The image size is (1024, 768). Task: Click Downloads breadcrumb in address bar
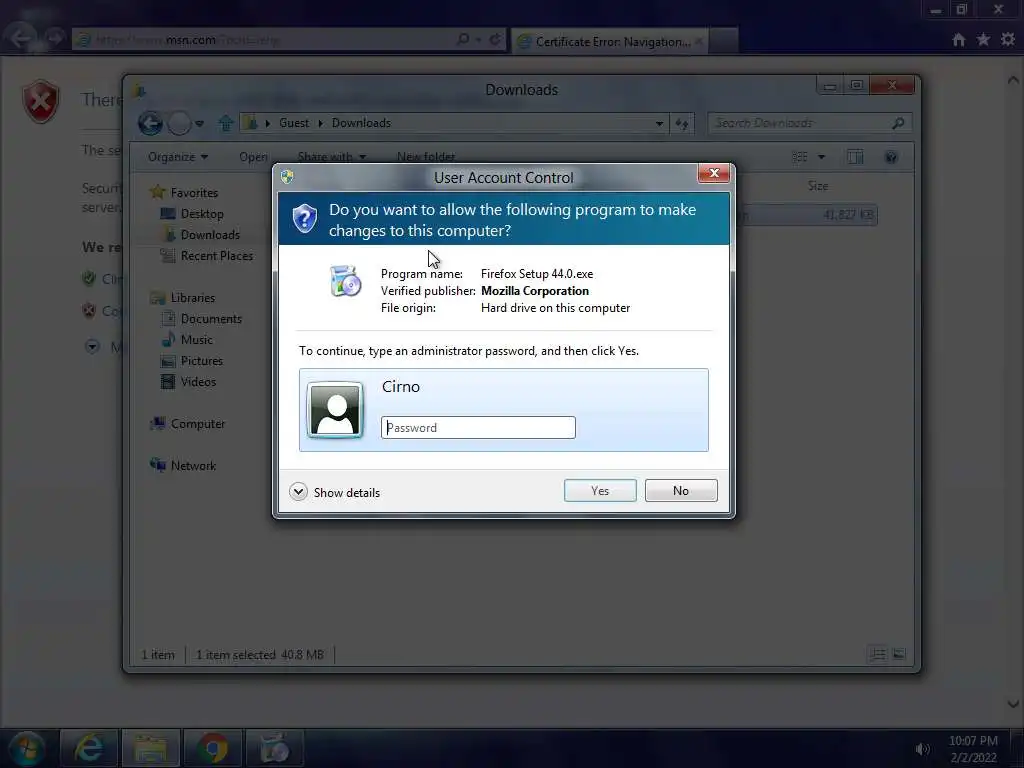click(x=361, y=123)
